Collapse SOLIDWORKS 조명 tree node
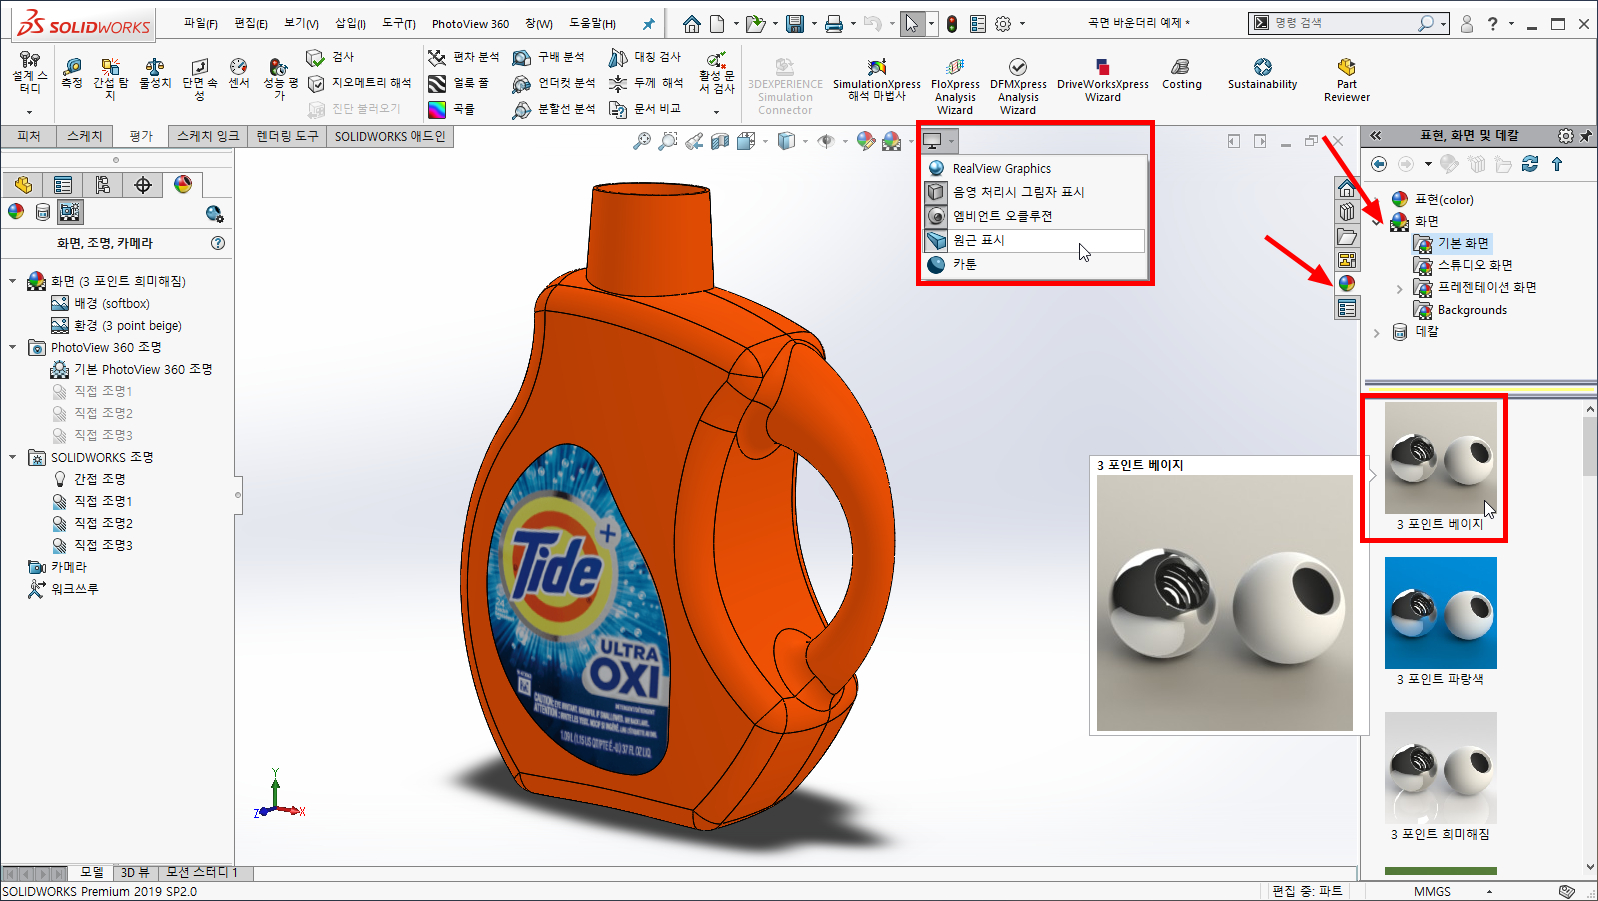The height and width of the screenshot is (901, 1598). pos(12,457)
